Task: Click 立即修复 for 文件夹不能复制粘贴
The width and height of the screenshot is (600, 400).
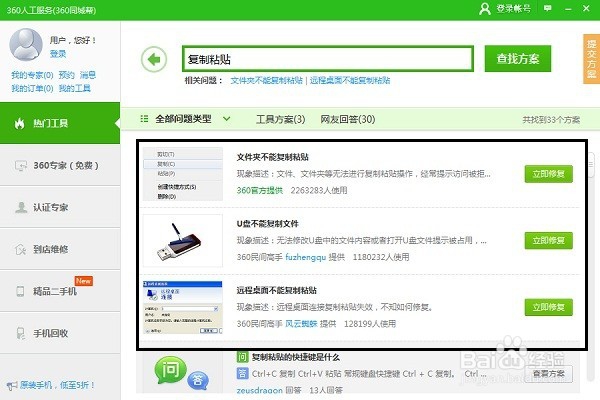Action: [548, 174]
